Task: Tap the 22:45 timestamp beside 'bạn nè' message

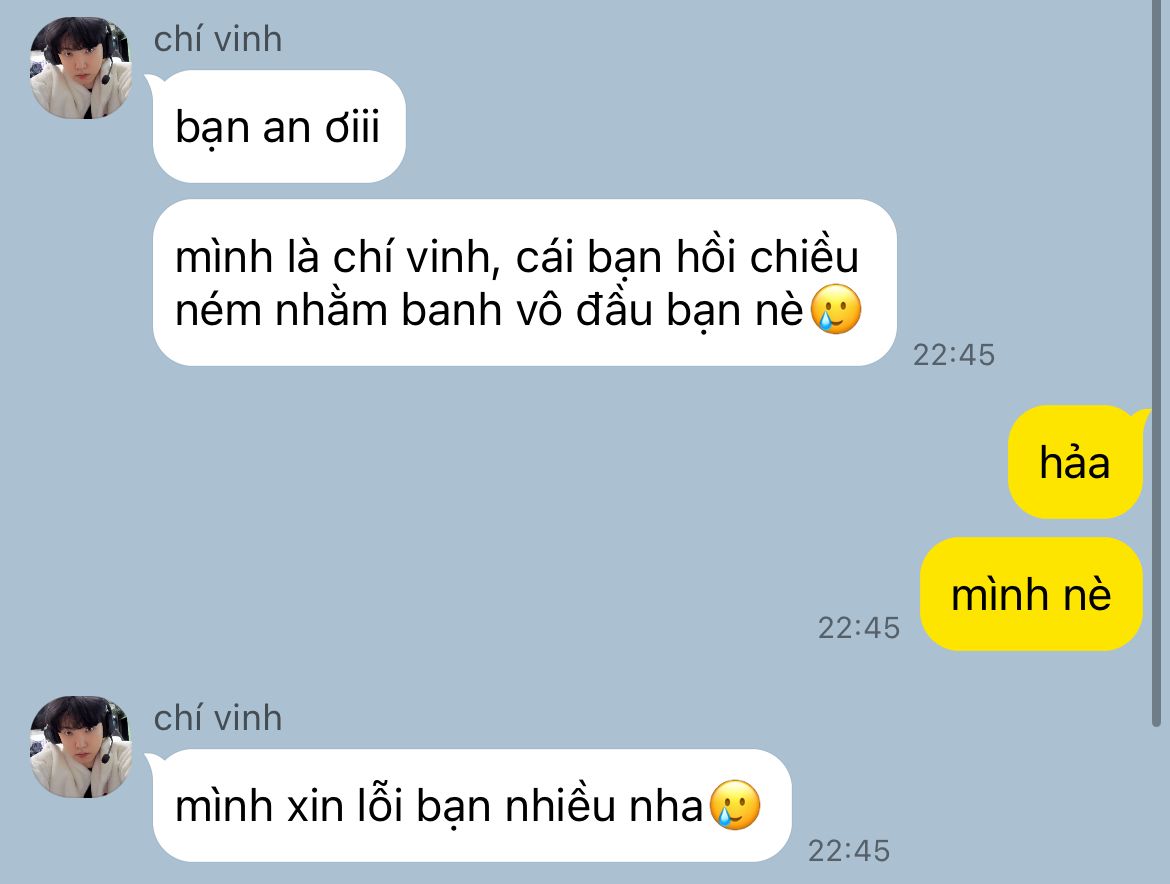Action: (x=954, y=355)
